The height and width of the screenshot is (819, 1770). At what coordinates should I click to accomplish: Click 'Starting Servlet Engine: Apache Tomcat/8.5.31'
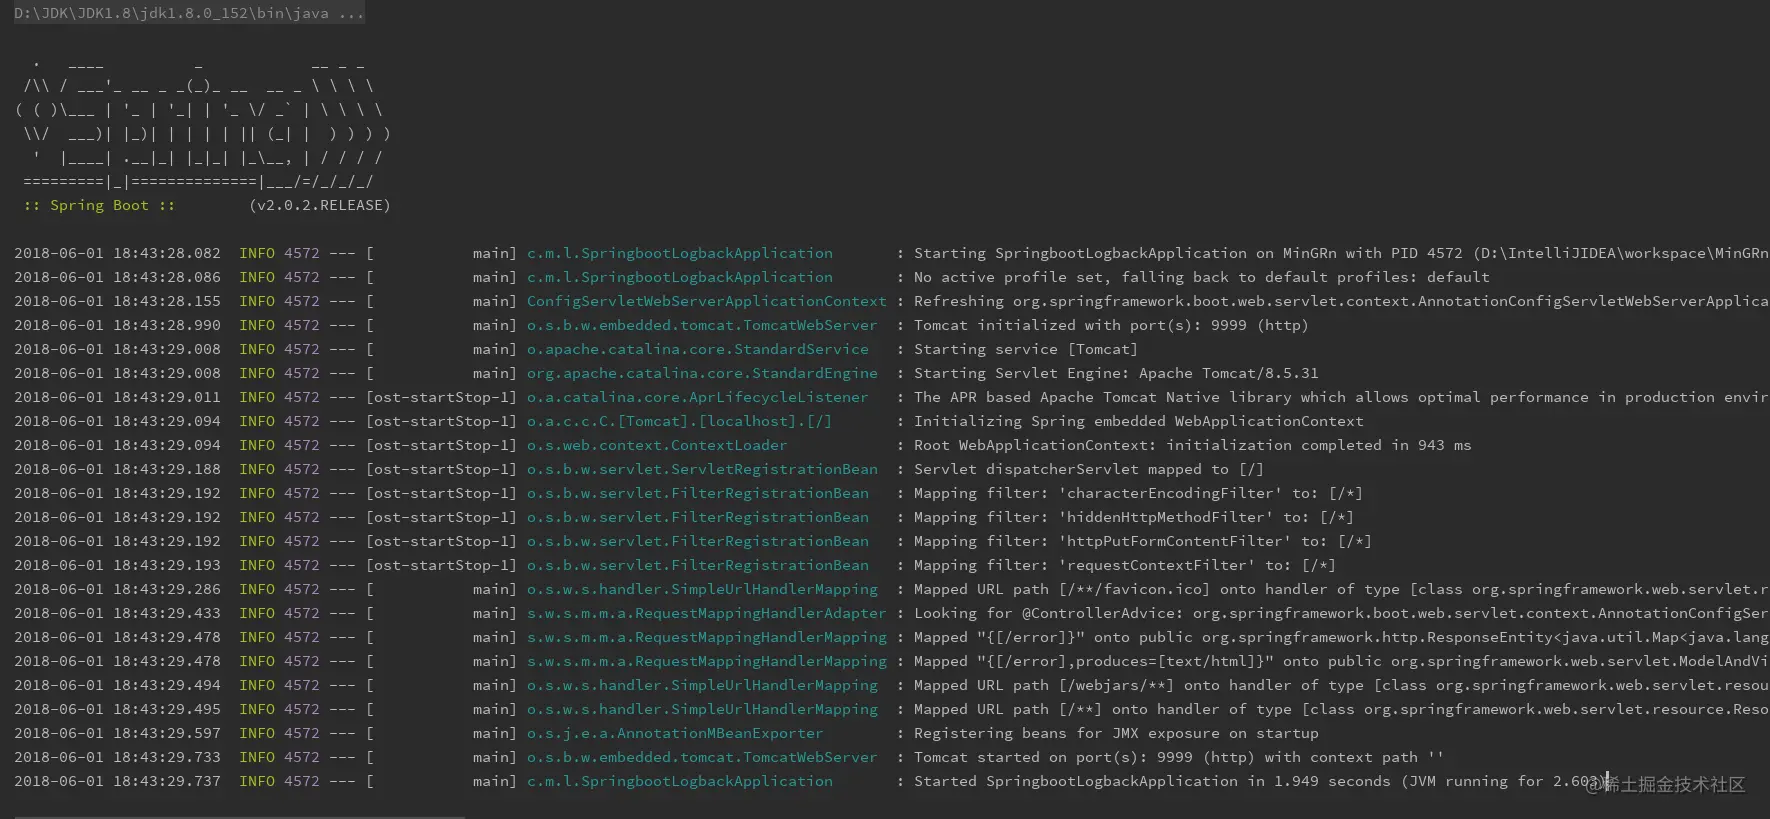point(1116,373)
